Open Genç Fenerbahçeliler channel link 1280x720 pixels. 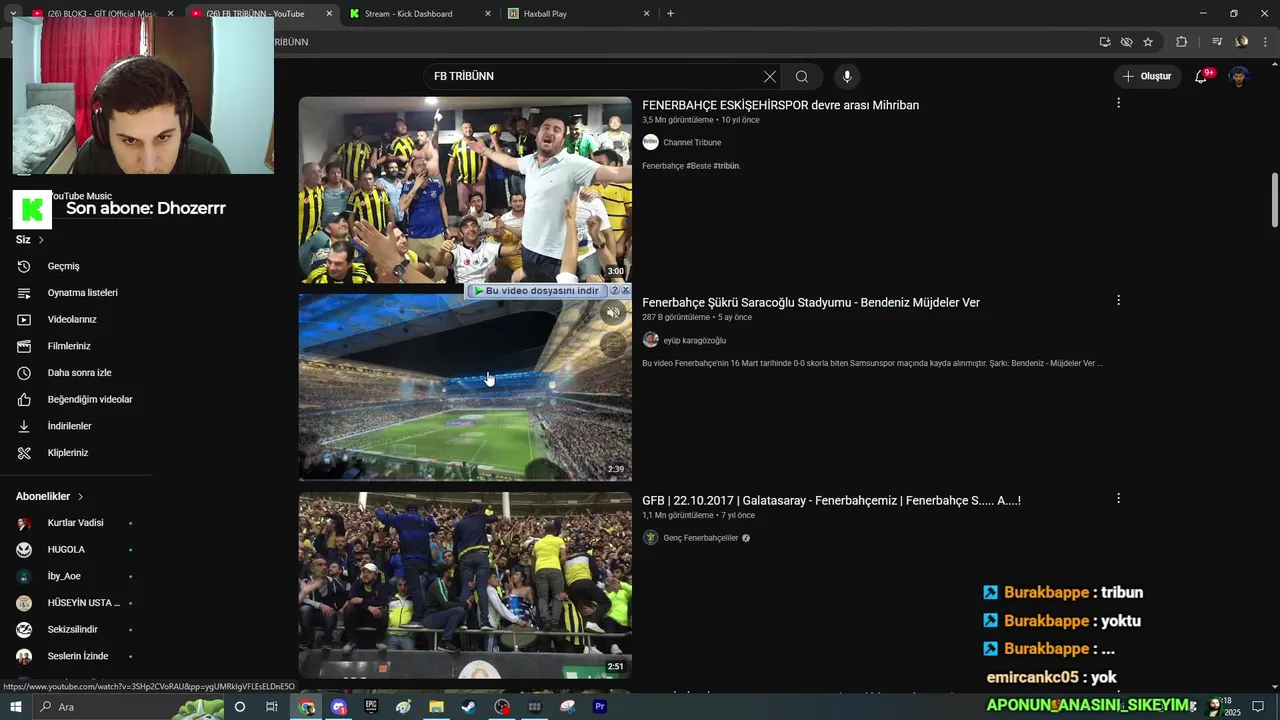click(x=700, y=538)
